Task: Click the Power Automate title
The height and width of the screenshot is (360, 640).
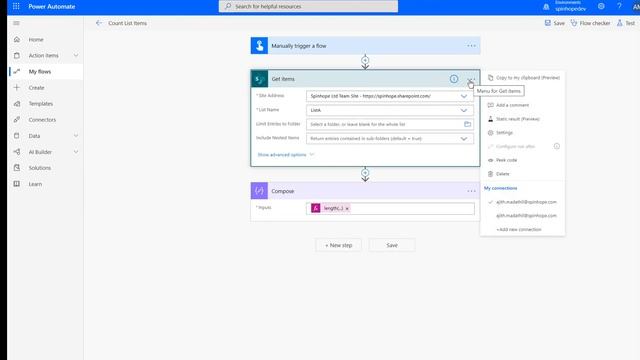Action: click(x=52, y=7)
